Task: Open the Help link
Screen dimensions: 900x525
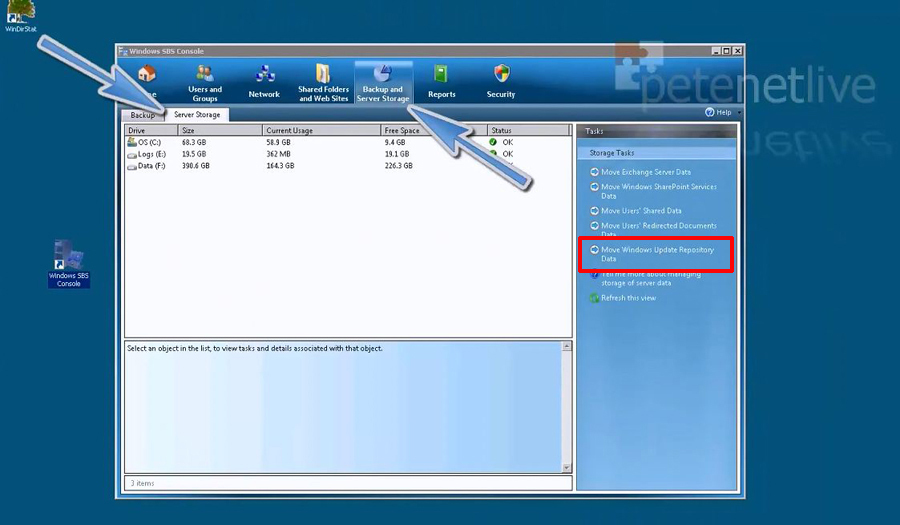Action: pos(724,112)
